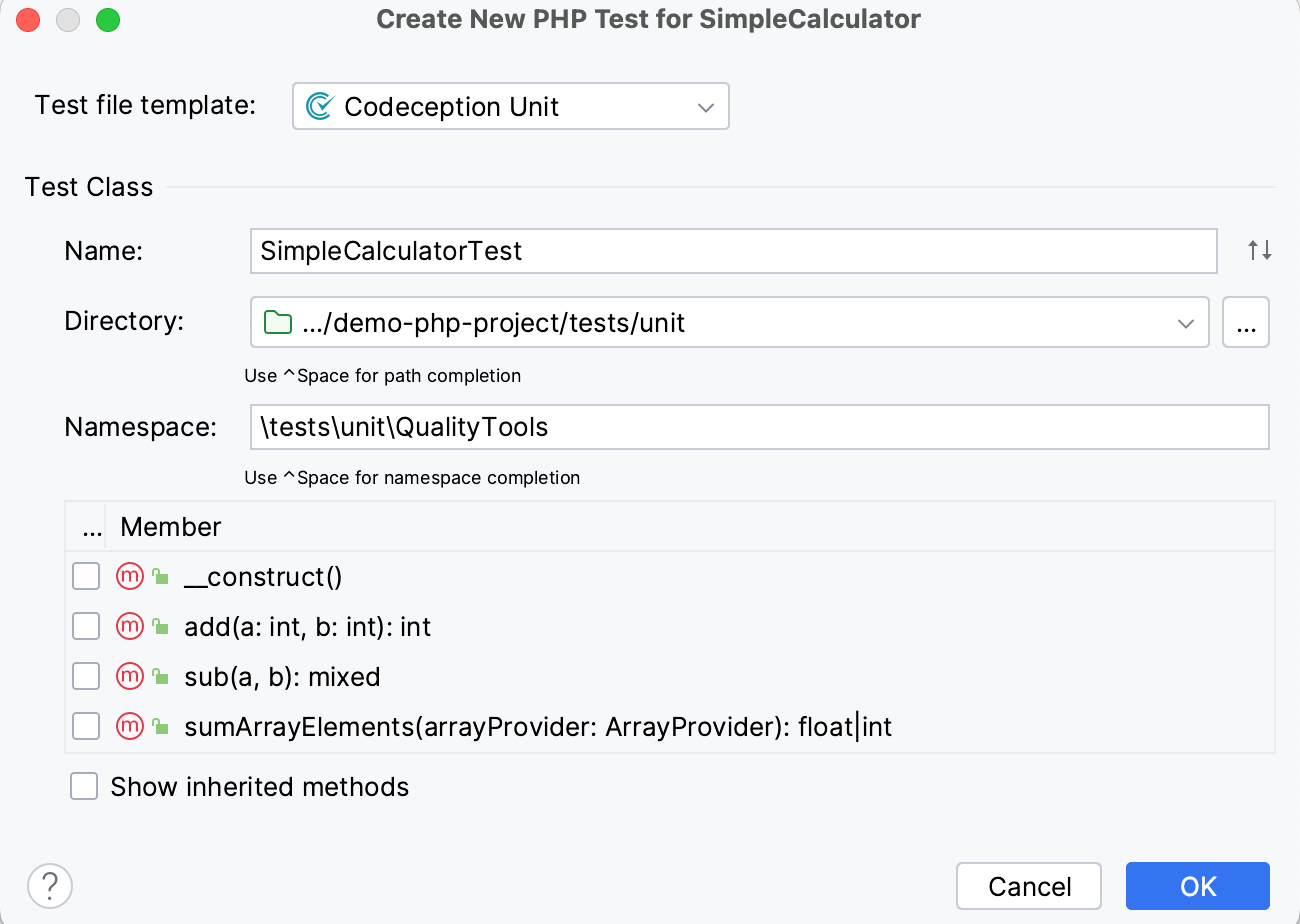Viewport: 1300px width, 924px height.
Task: Click the method icon beside sumArrayElements
Action: point(129,726)
